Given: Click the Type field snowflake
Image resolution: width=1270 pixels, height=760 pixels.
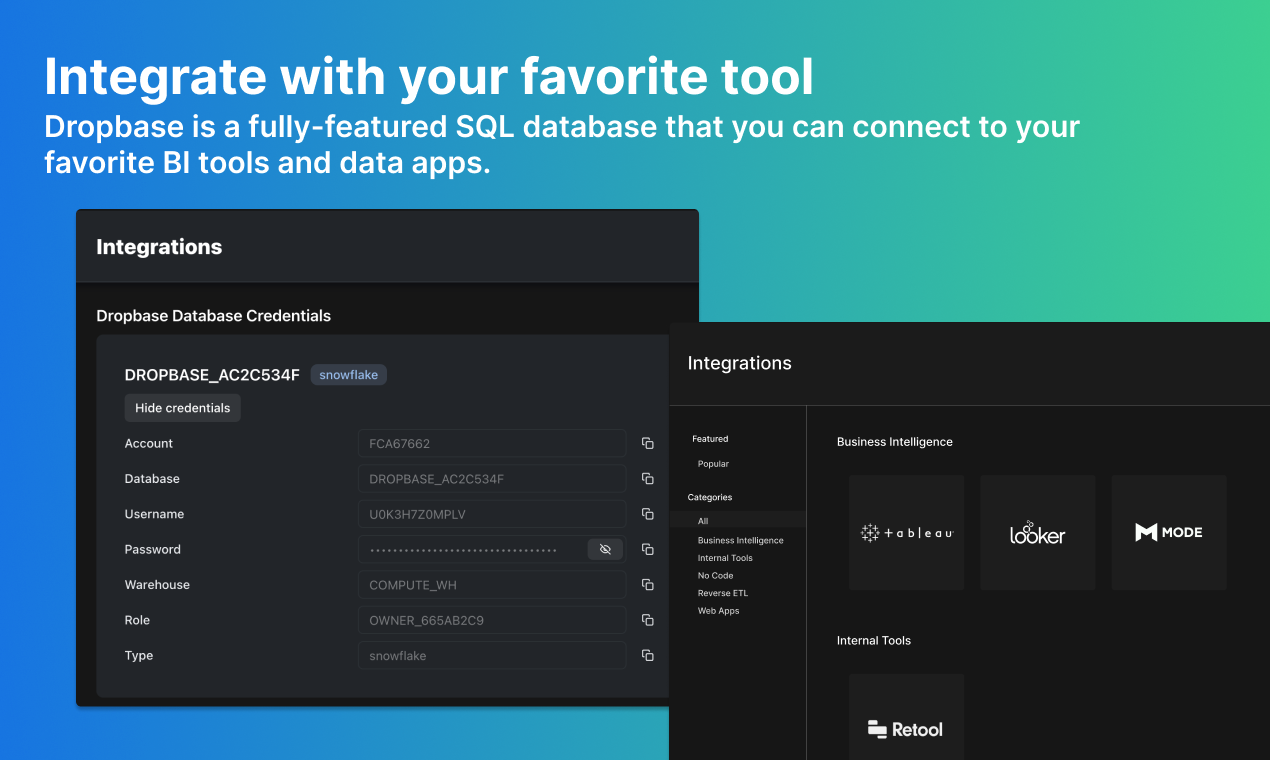Looking at the screenshot, I should pyautogui.click(x=492, y=655).
